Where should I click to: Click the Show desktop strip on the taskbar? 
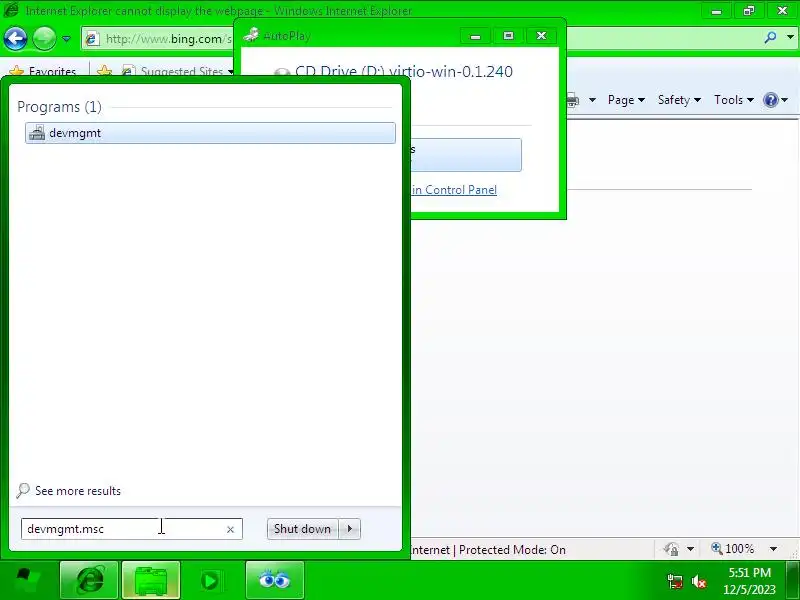point(793,580)
